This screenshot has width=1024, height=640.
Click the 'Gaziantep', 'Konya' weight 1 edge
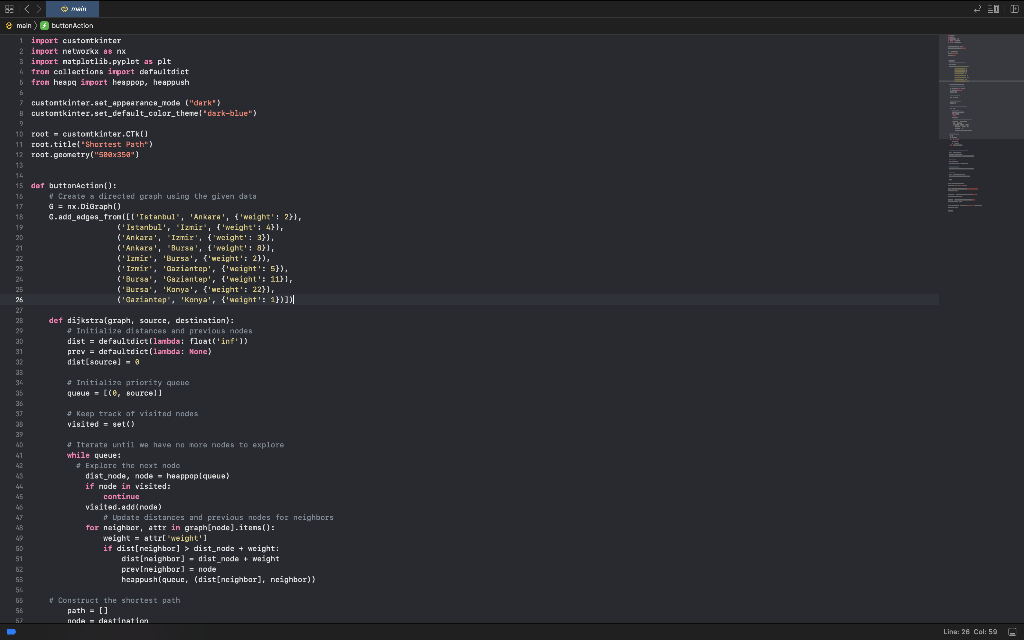pyautogui.click(x=205, y=300)
